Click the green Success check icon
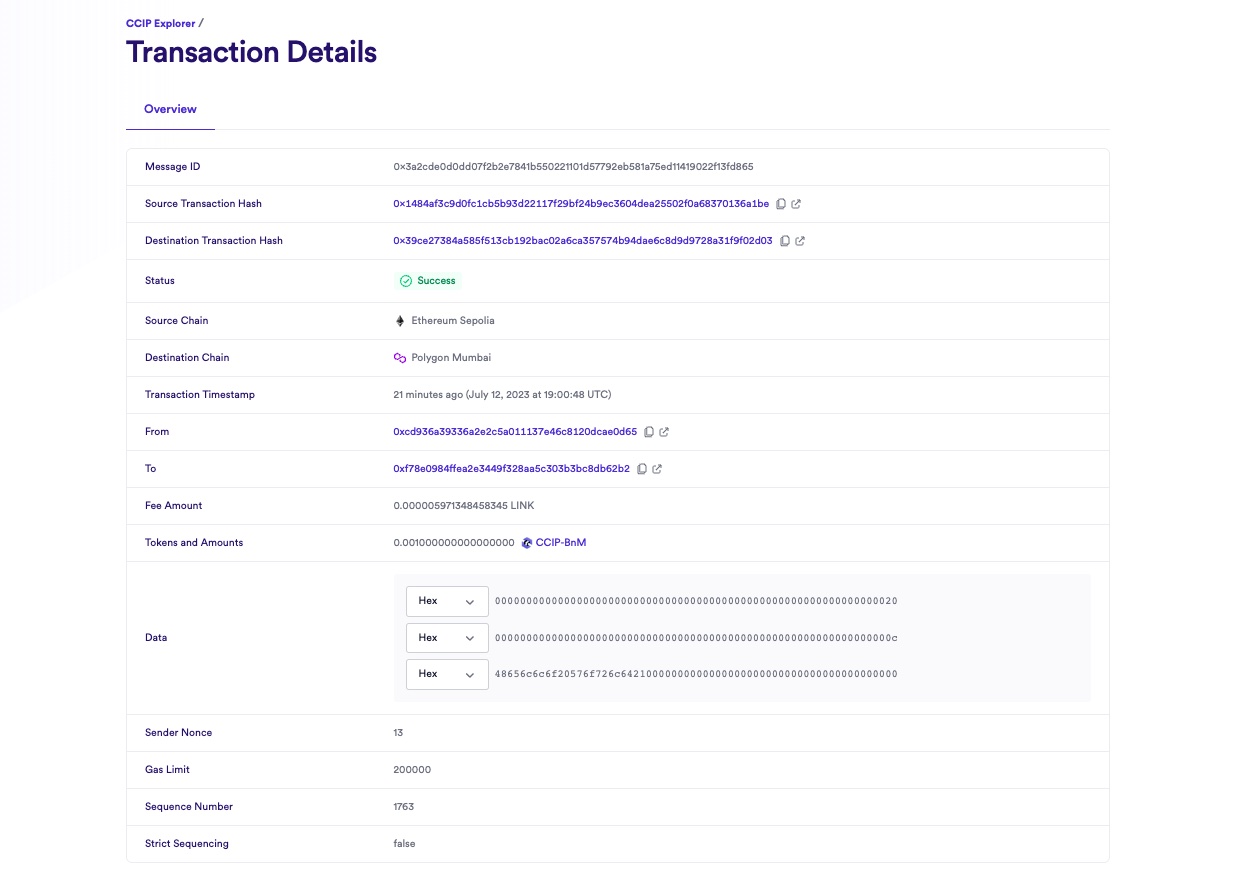Screen dimensions: 1259x887 pyautogui.click(x=406, y=281)
